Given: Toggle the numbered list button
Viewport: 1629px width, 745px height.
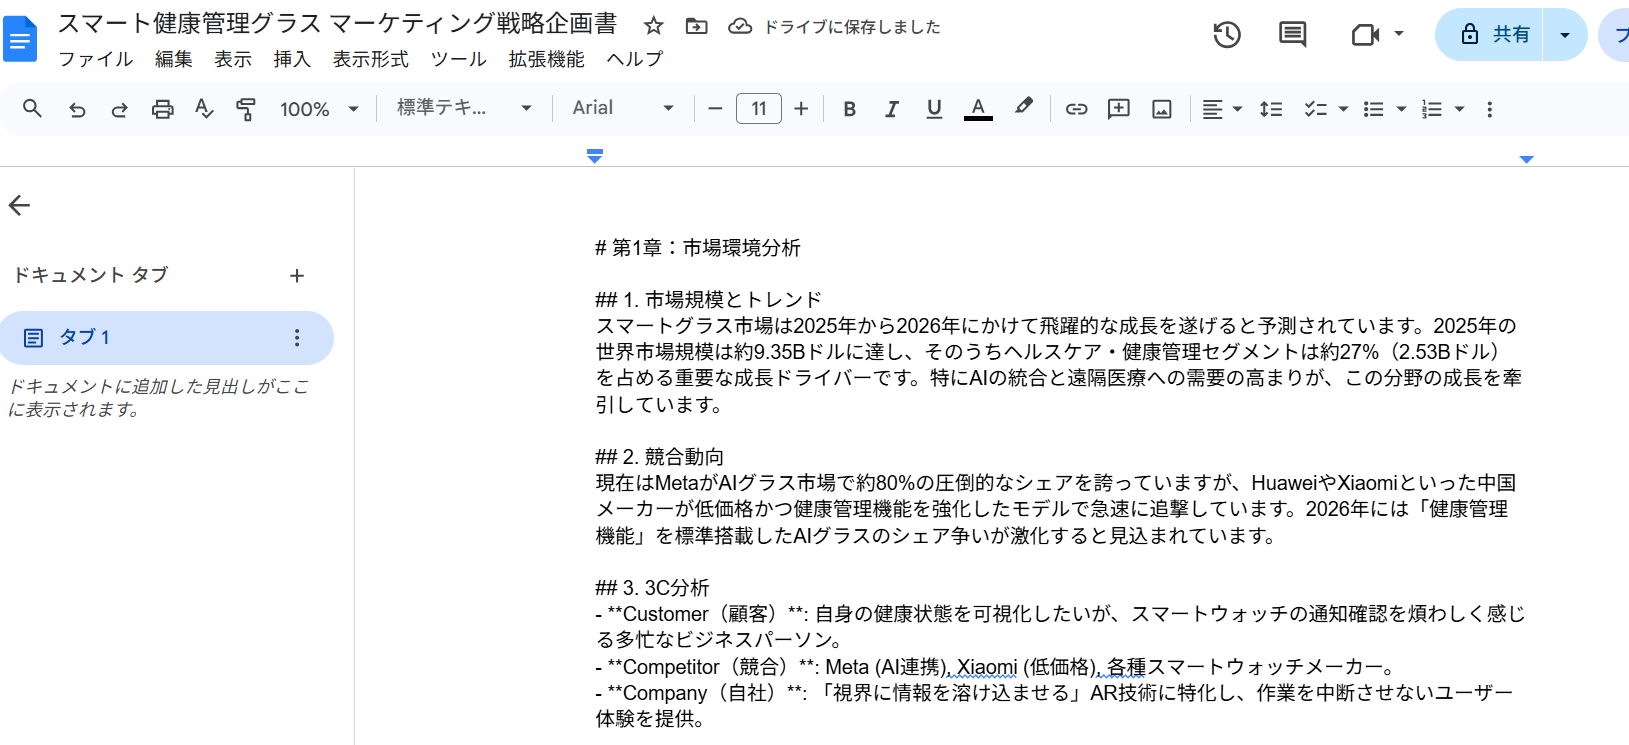Looking at the screenshot, I should point(1432,109).
